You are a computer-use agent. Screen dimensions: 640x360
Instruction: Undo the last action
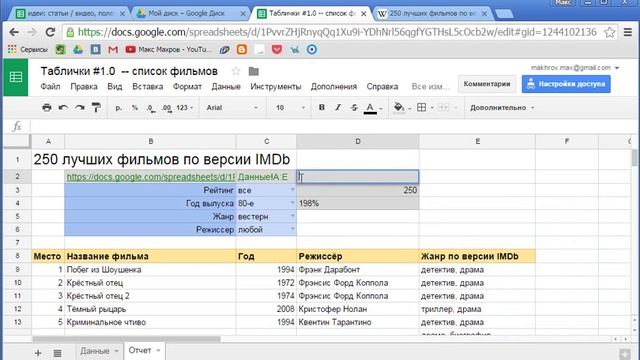63,107
